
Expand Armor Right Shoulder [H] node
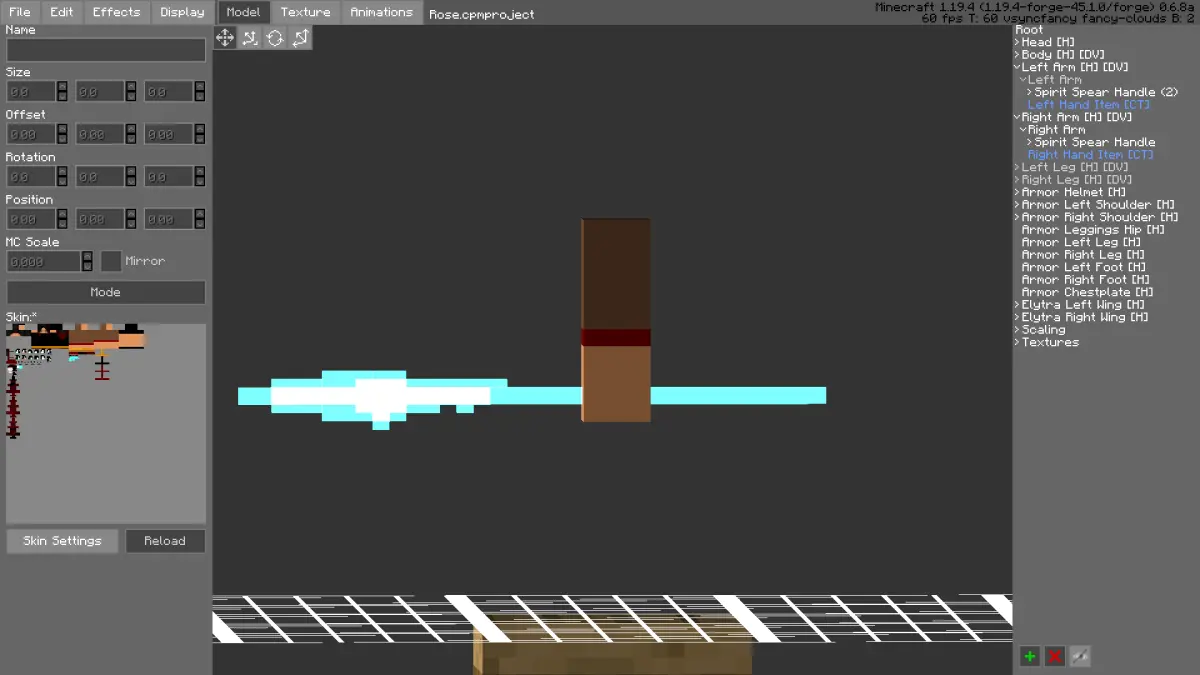[1018, 217]
